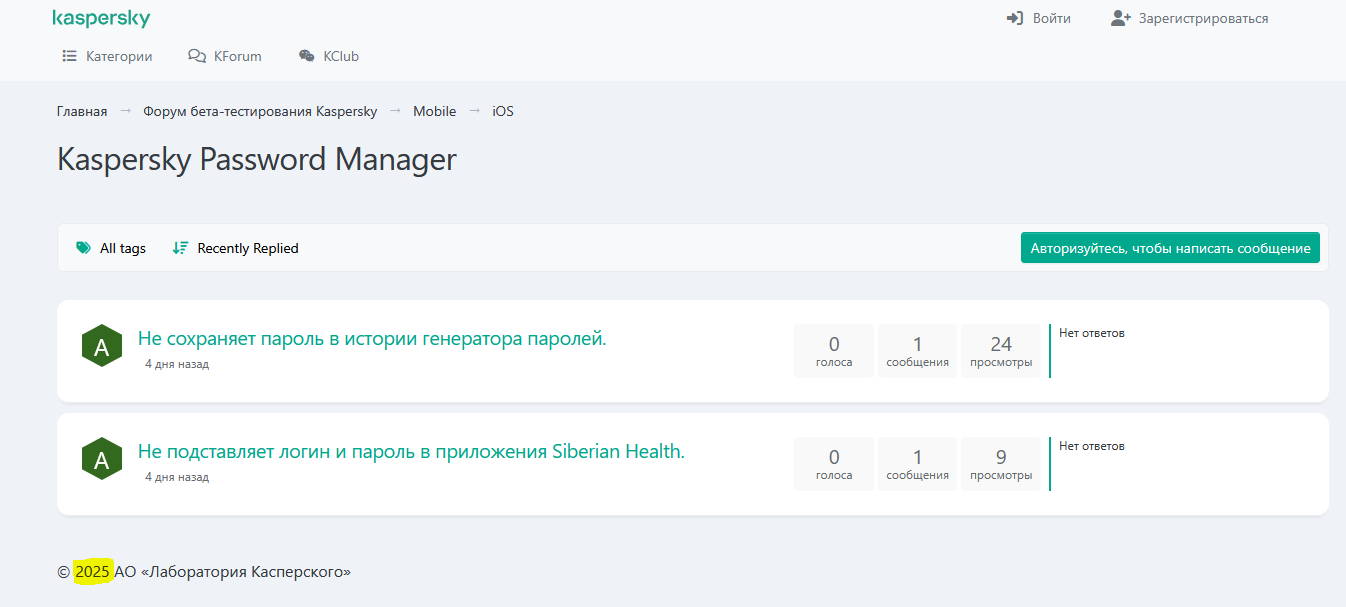
Task: Click the 24 просмотры counter
Action: (x=1001, y=351)
